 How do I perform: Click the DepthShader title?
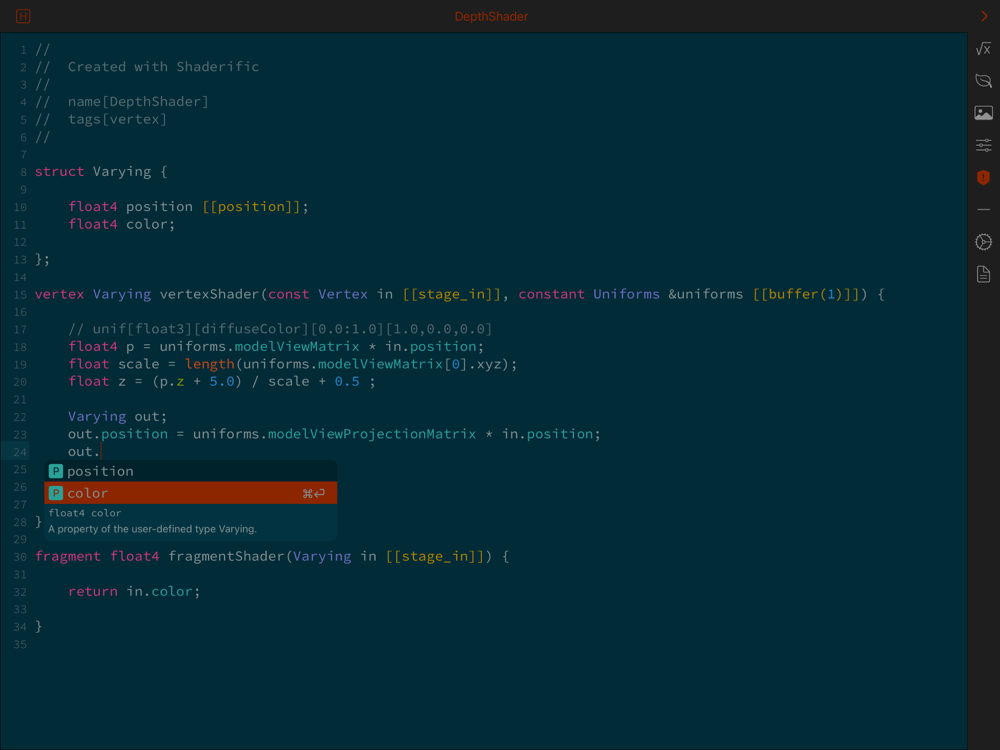[x=491, y=17]
